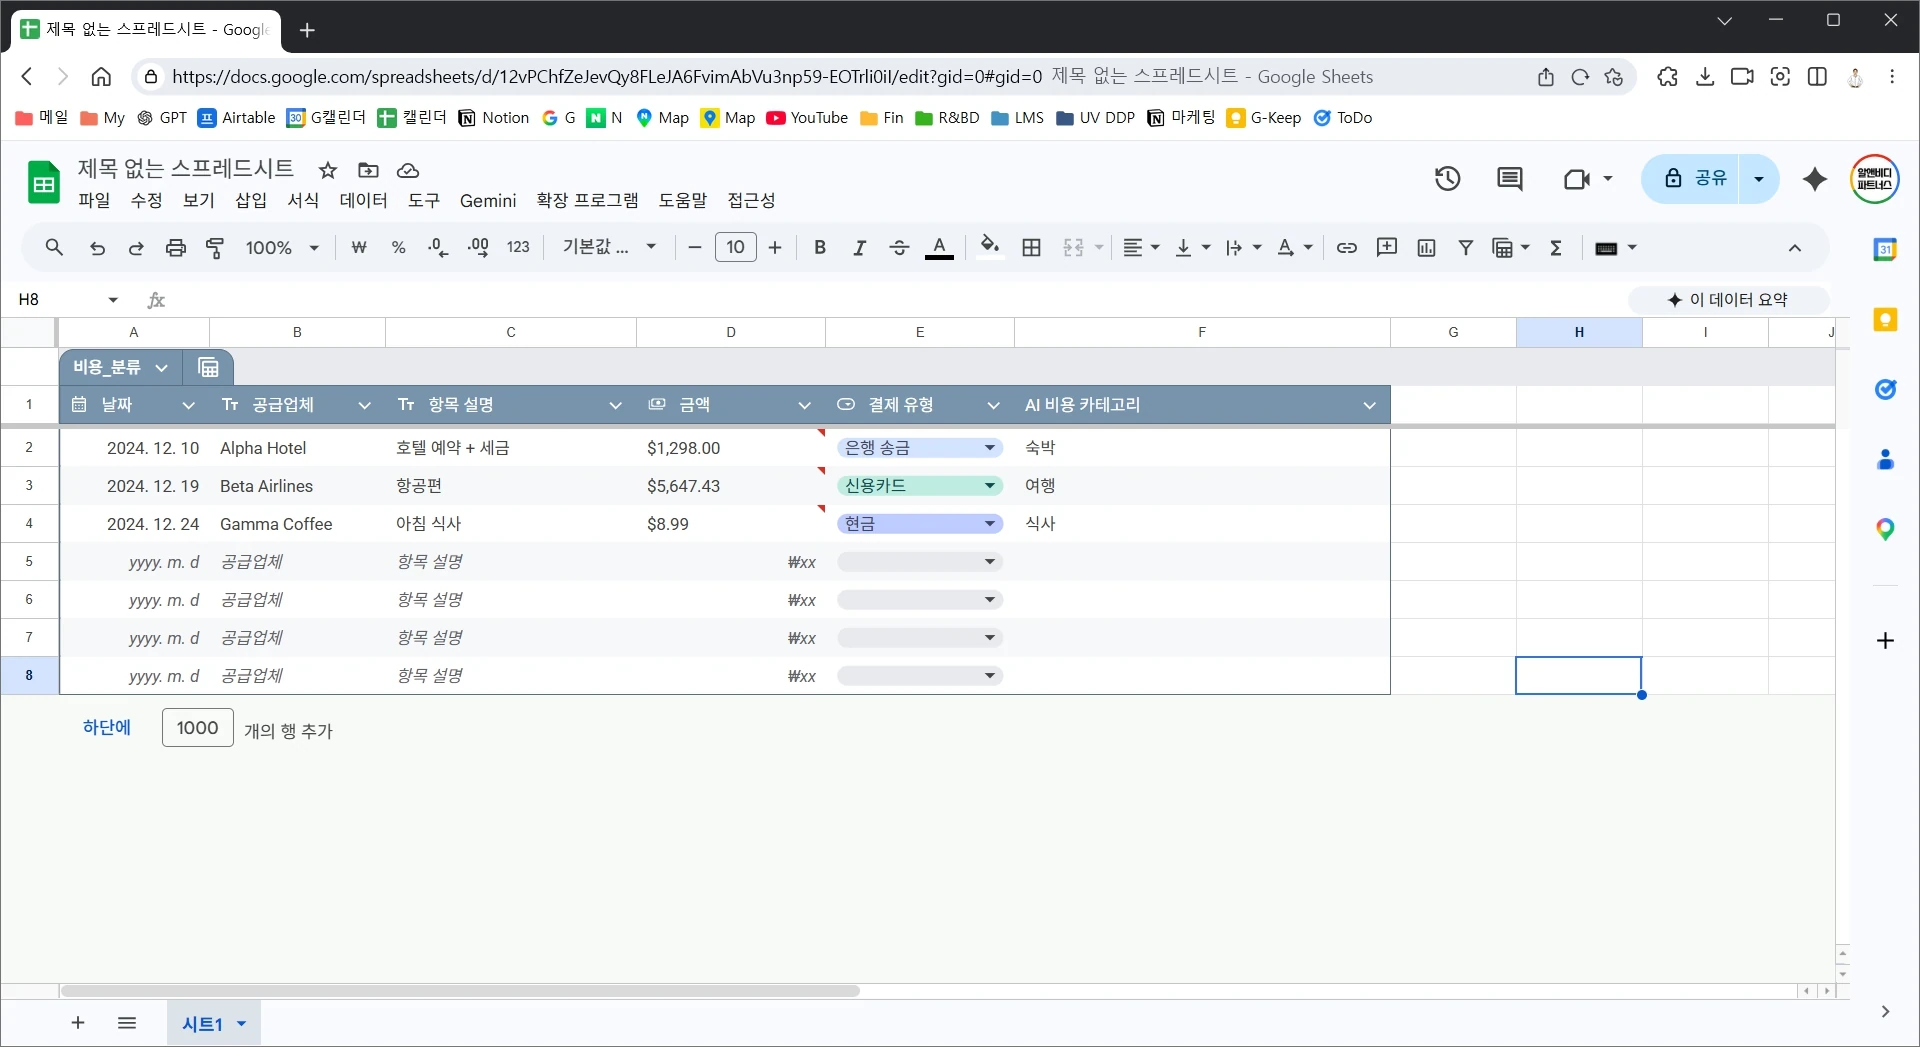This screenshot has height=1047, width=1920.
Task: Toggle italic formatting
Action: click(x=859, y=248)
